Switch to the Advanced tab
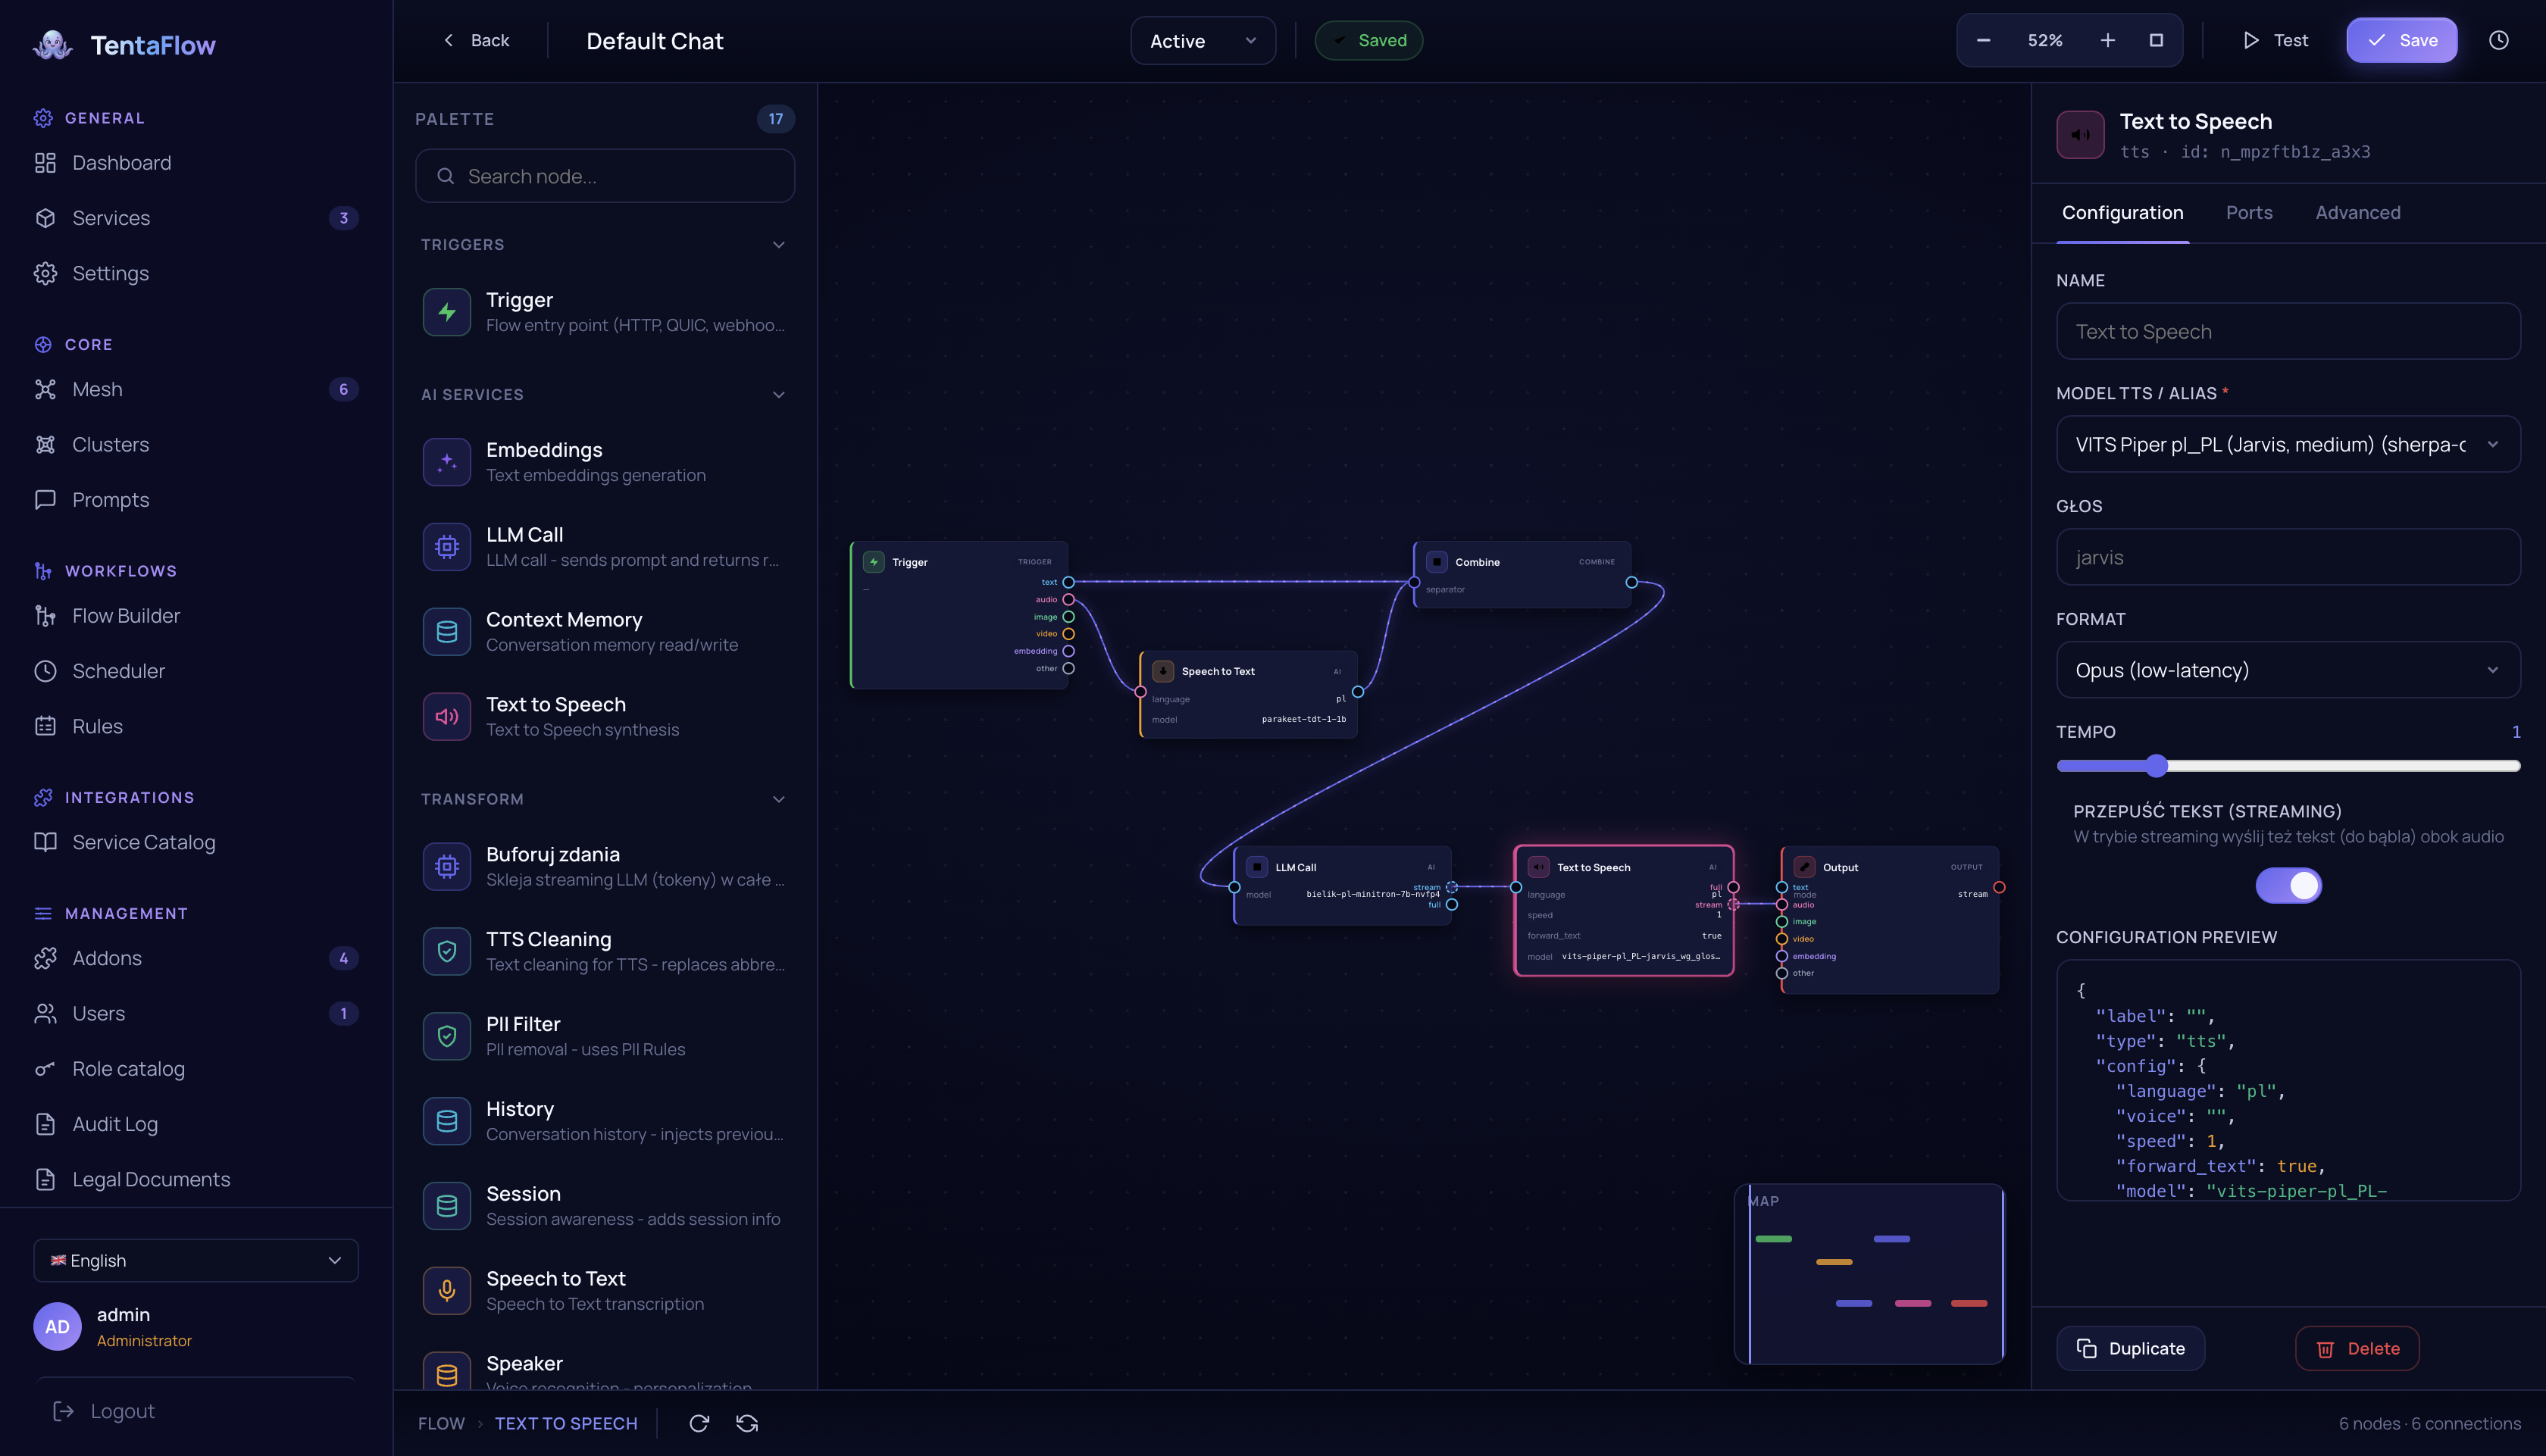2546x1456 pixels. point(2357,213)
